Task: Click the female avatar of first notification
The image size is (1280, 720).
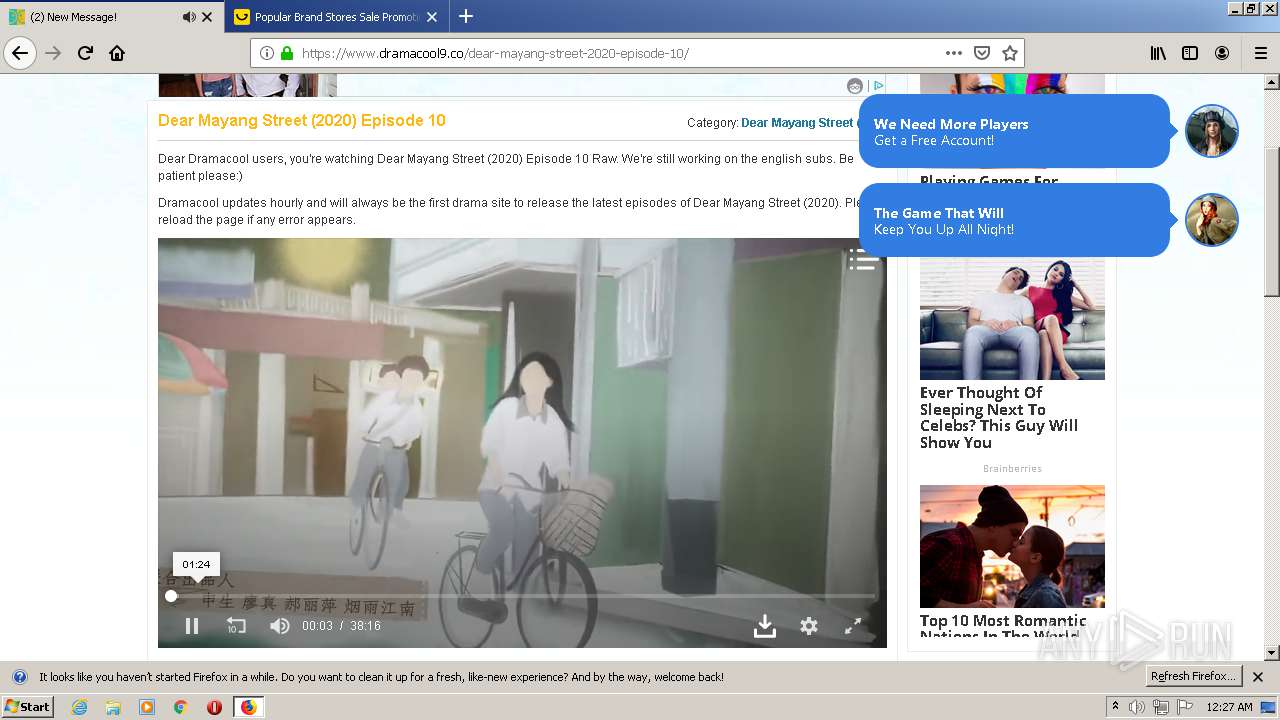Action: tap(1212, 131)
